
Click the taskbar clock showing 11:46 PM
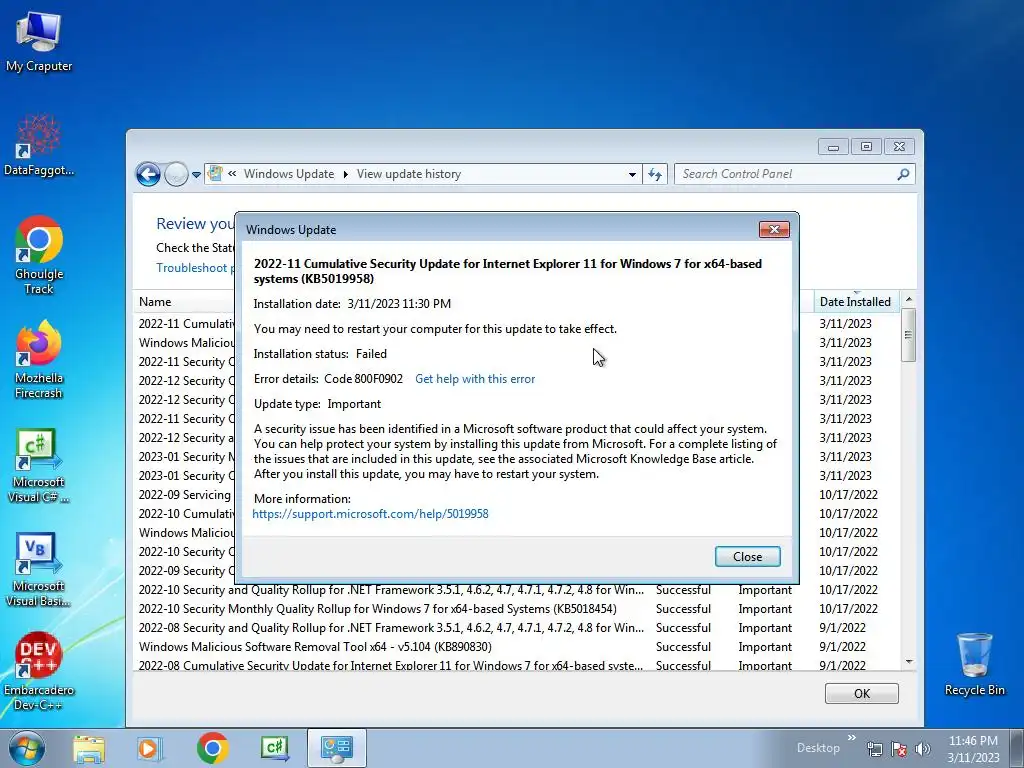coord(973,749)
